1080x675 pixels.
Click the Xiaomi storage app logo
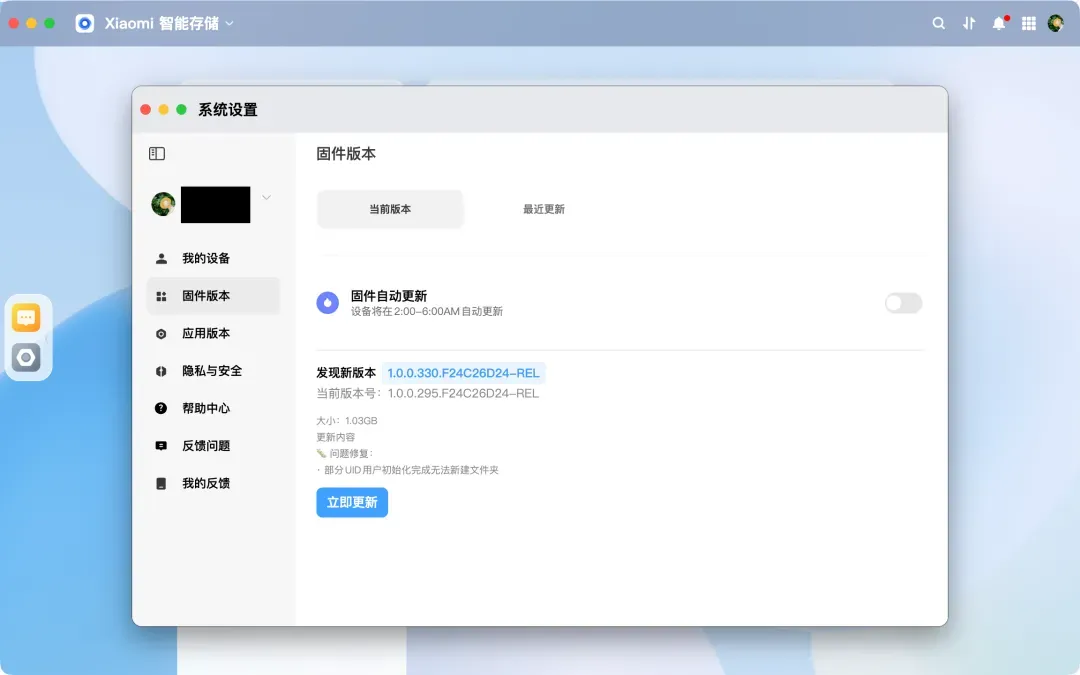pyautogui.click(x=85, y=23)
